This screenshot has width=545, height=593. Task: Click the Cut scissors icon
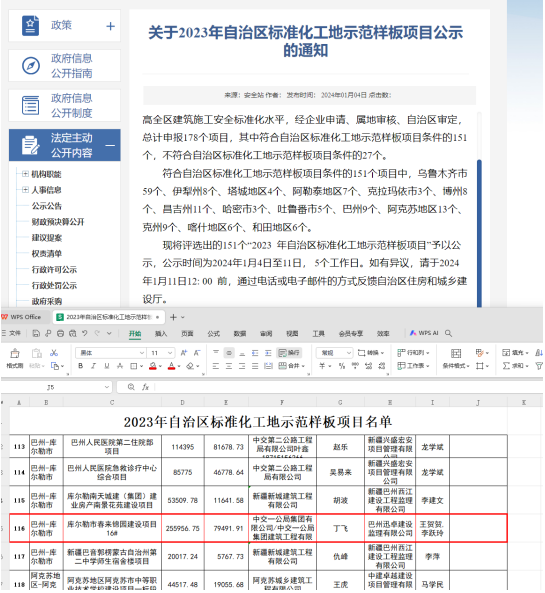54,353
